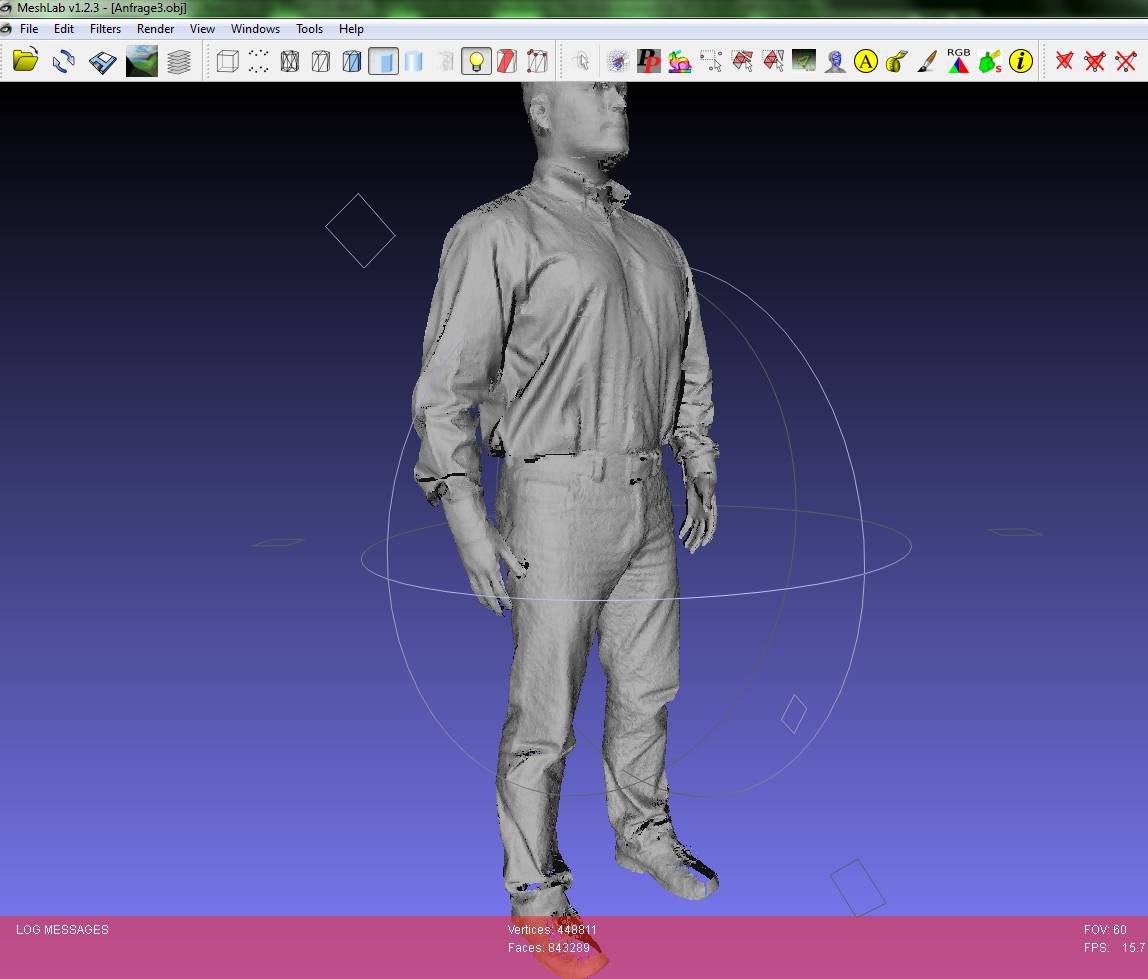This screenshot has width=1148, height=979.
Task: Take a snapshot using the landscape icon
Action: (141, 61)
